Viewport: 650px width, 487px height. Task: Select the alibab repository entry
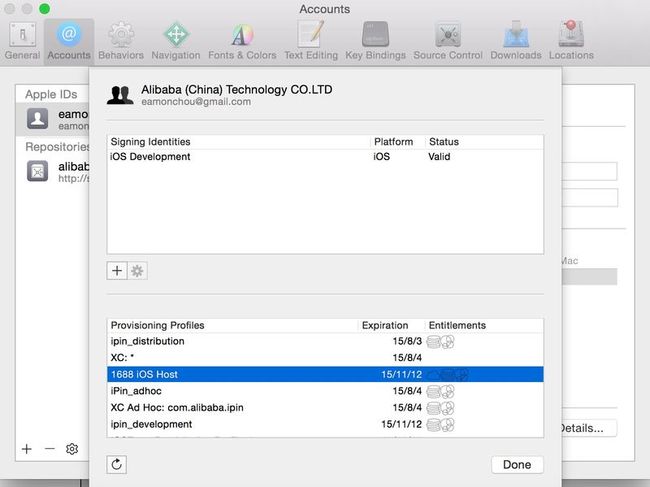click(53, 172)
